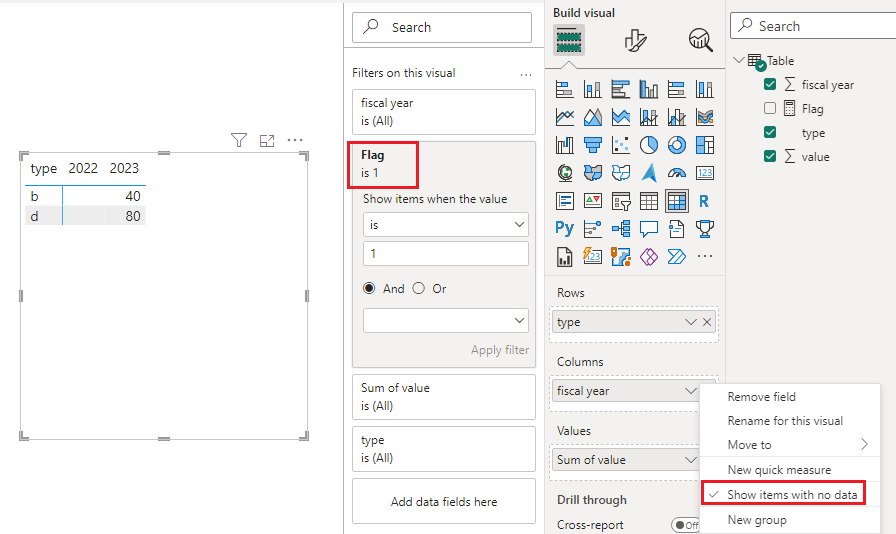Open the Analytics pane magnifier icon
This screenshot has height=534, width=896.
(700, 40)
